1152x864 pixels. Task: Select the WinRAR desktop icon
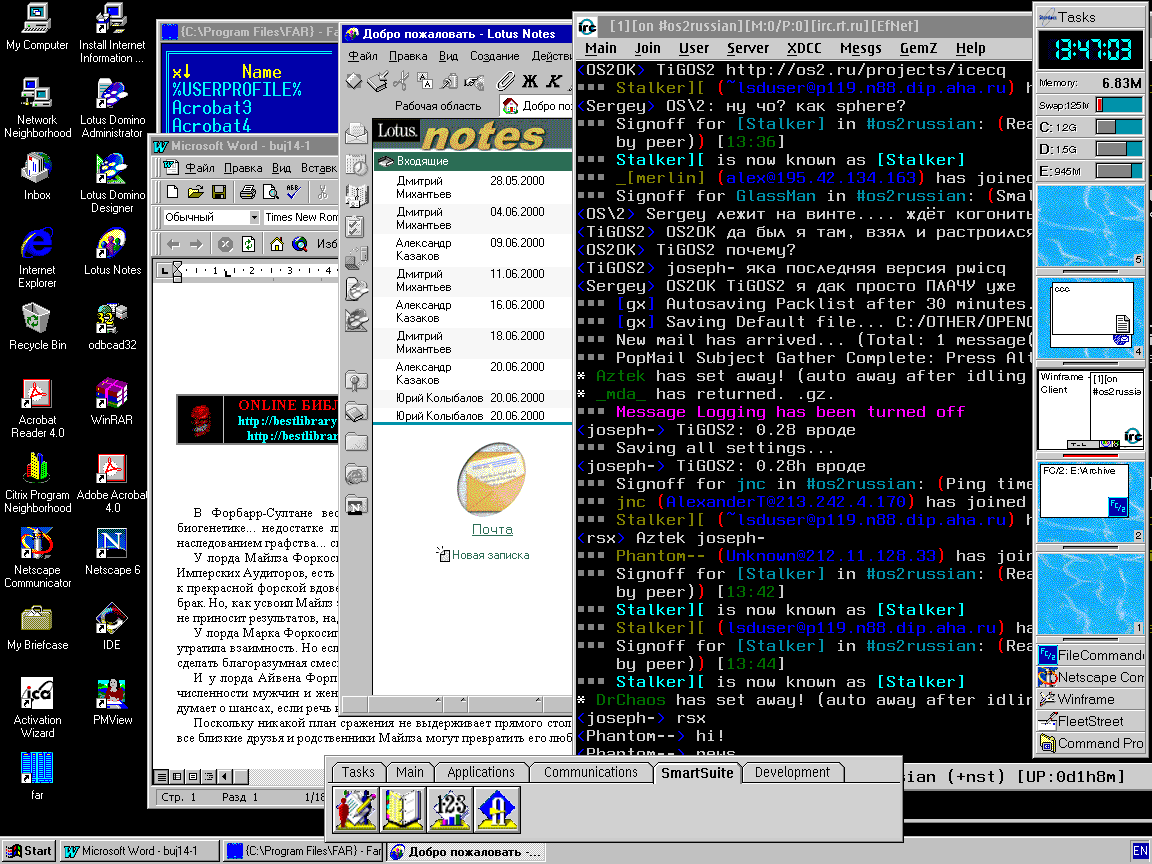112,401
